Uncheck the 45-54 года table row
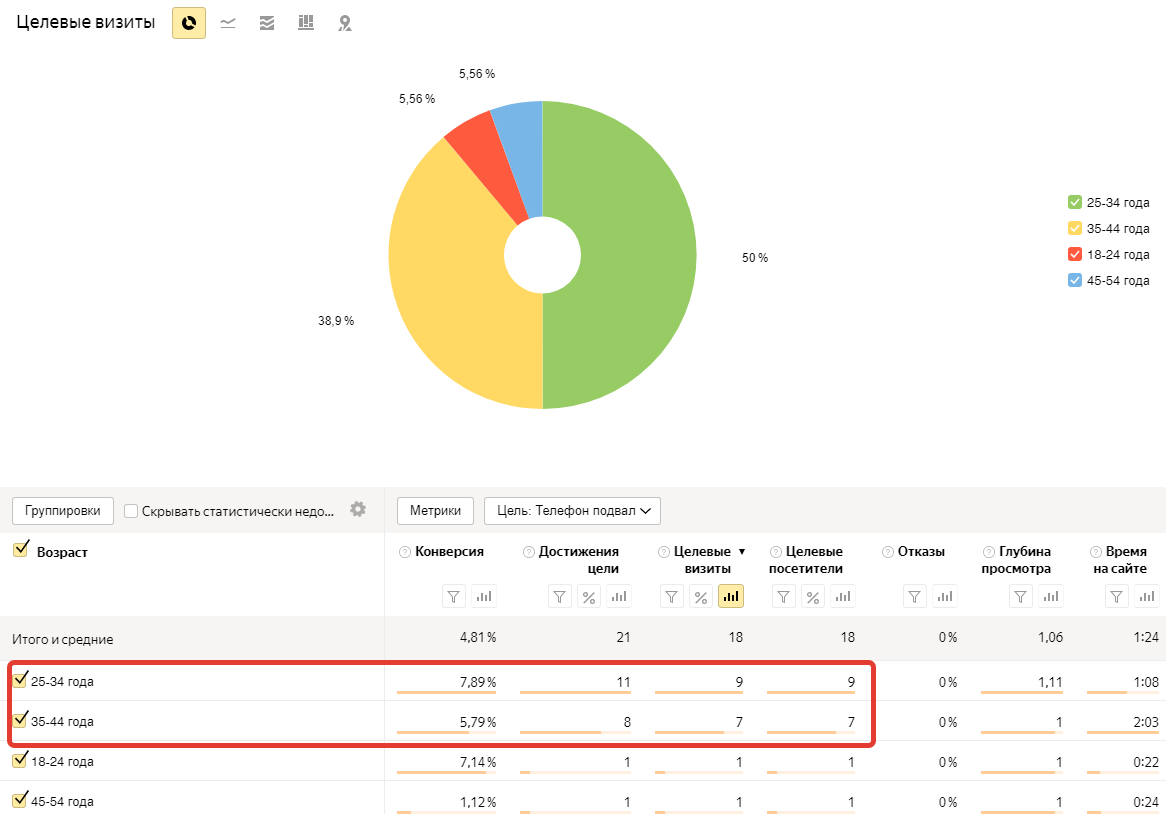The height and width of the screenshot is (814, 1166). 20,800
